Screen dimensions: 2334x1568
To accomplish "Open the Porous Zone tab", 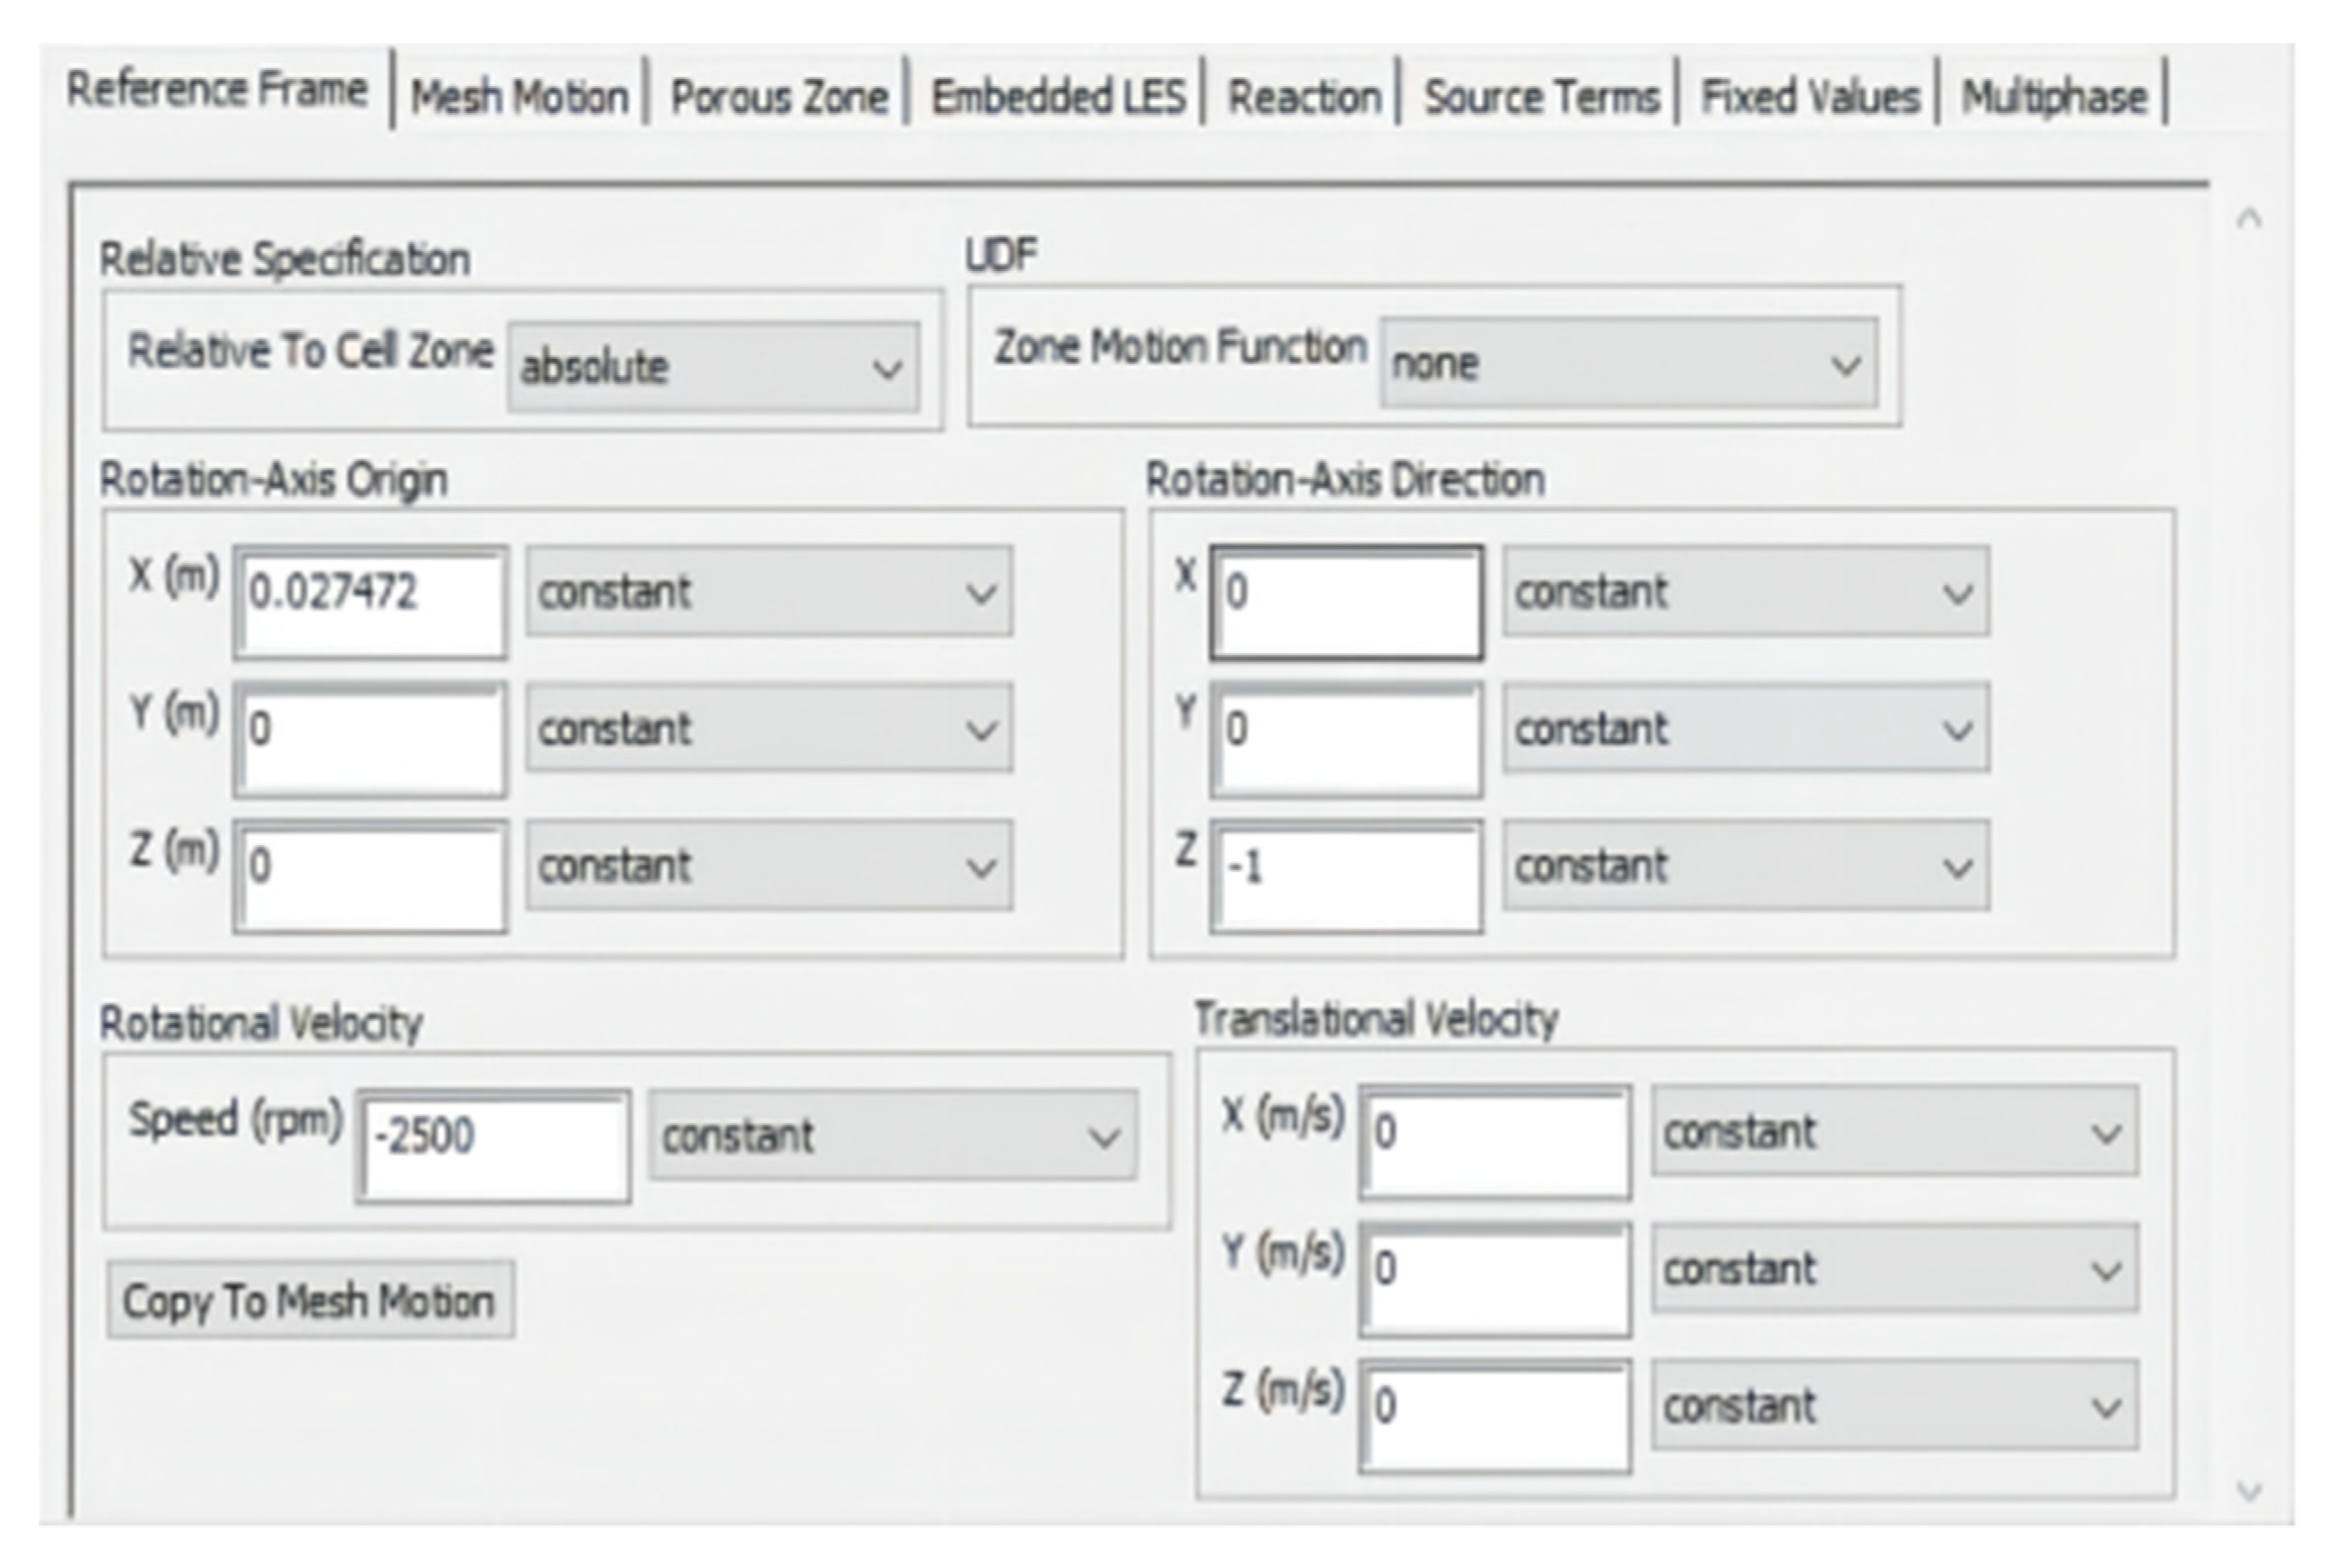I will pyautogui.click(x=778, y=98).
